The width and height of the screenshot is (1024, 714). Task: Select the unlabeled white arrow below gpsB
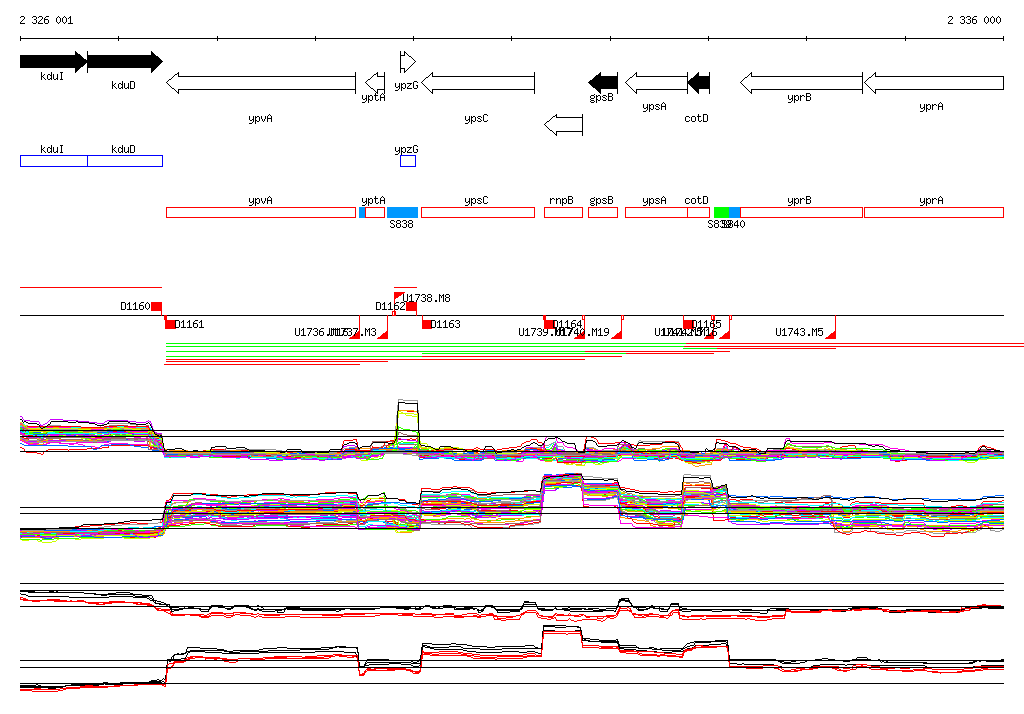point(564,125)
